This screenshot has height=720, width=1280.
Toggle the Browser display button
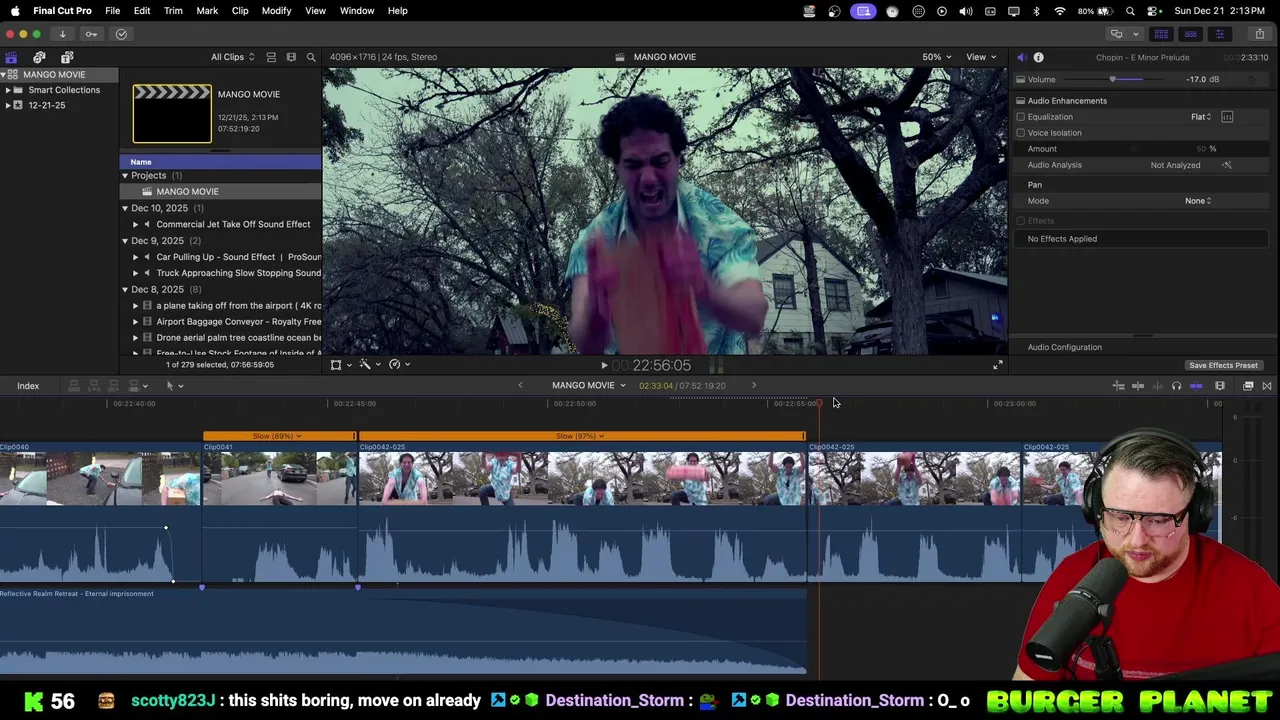click(1161, 34)
